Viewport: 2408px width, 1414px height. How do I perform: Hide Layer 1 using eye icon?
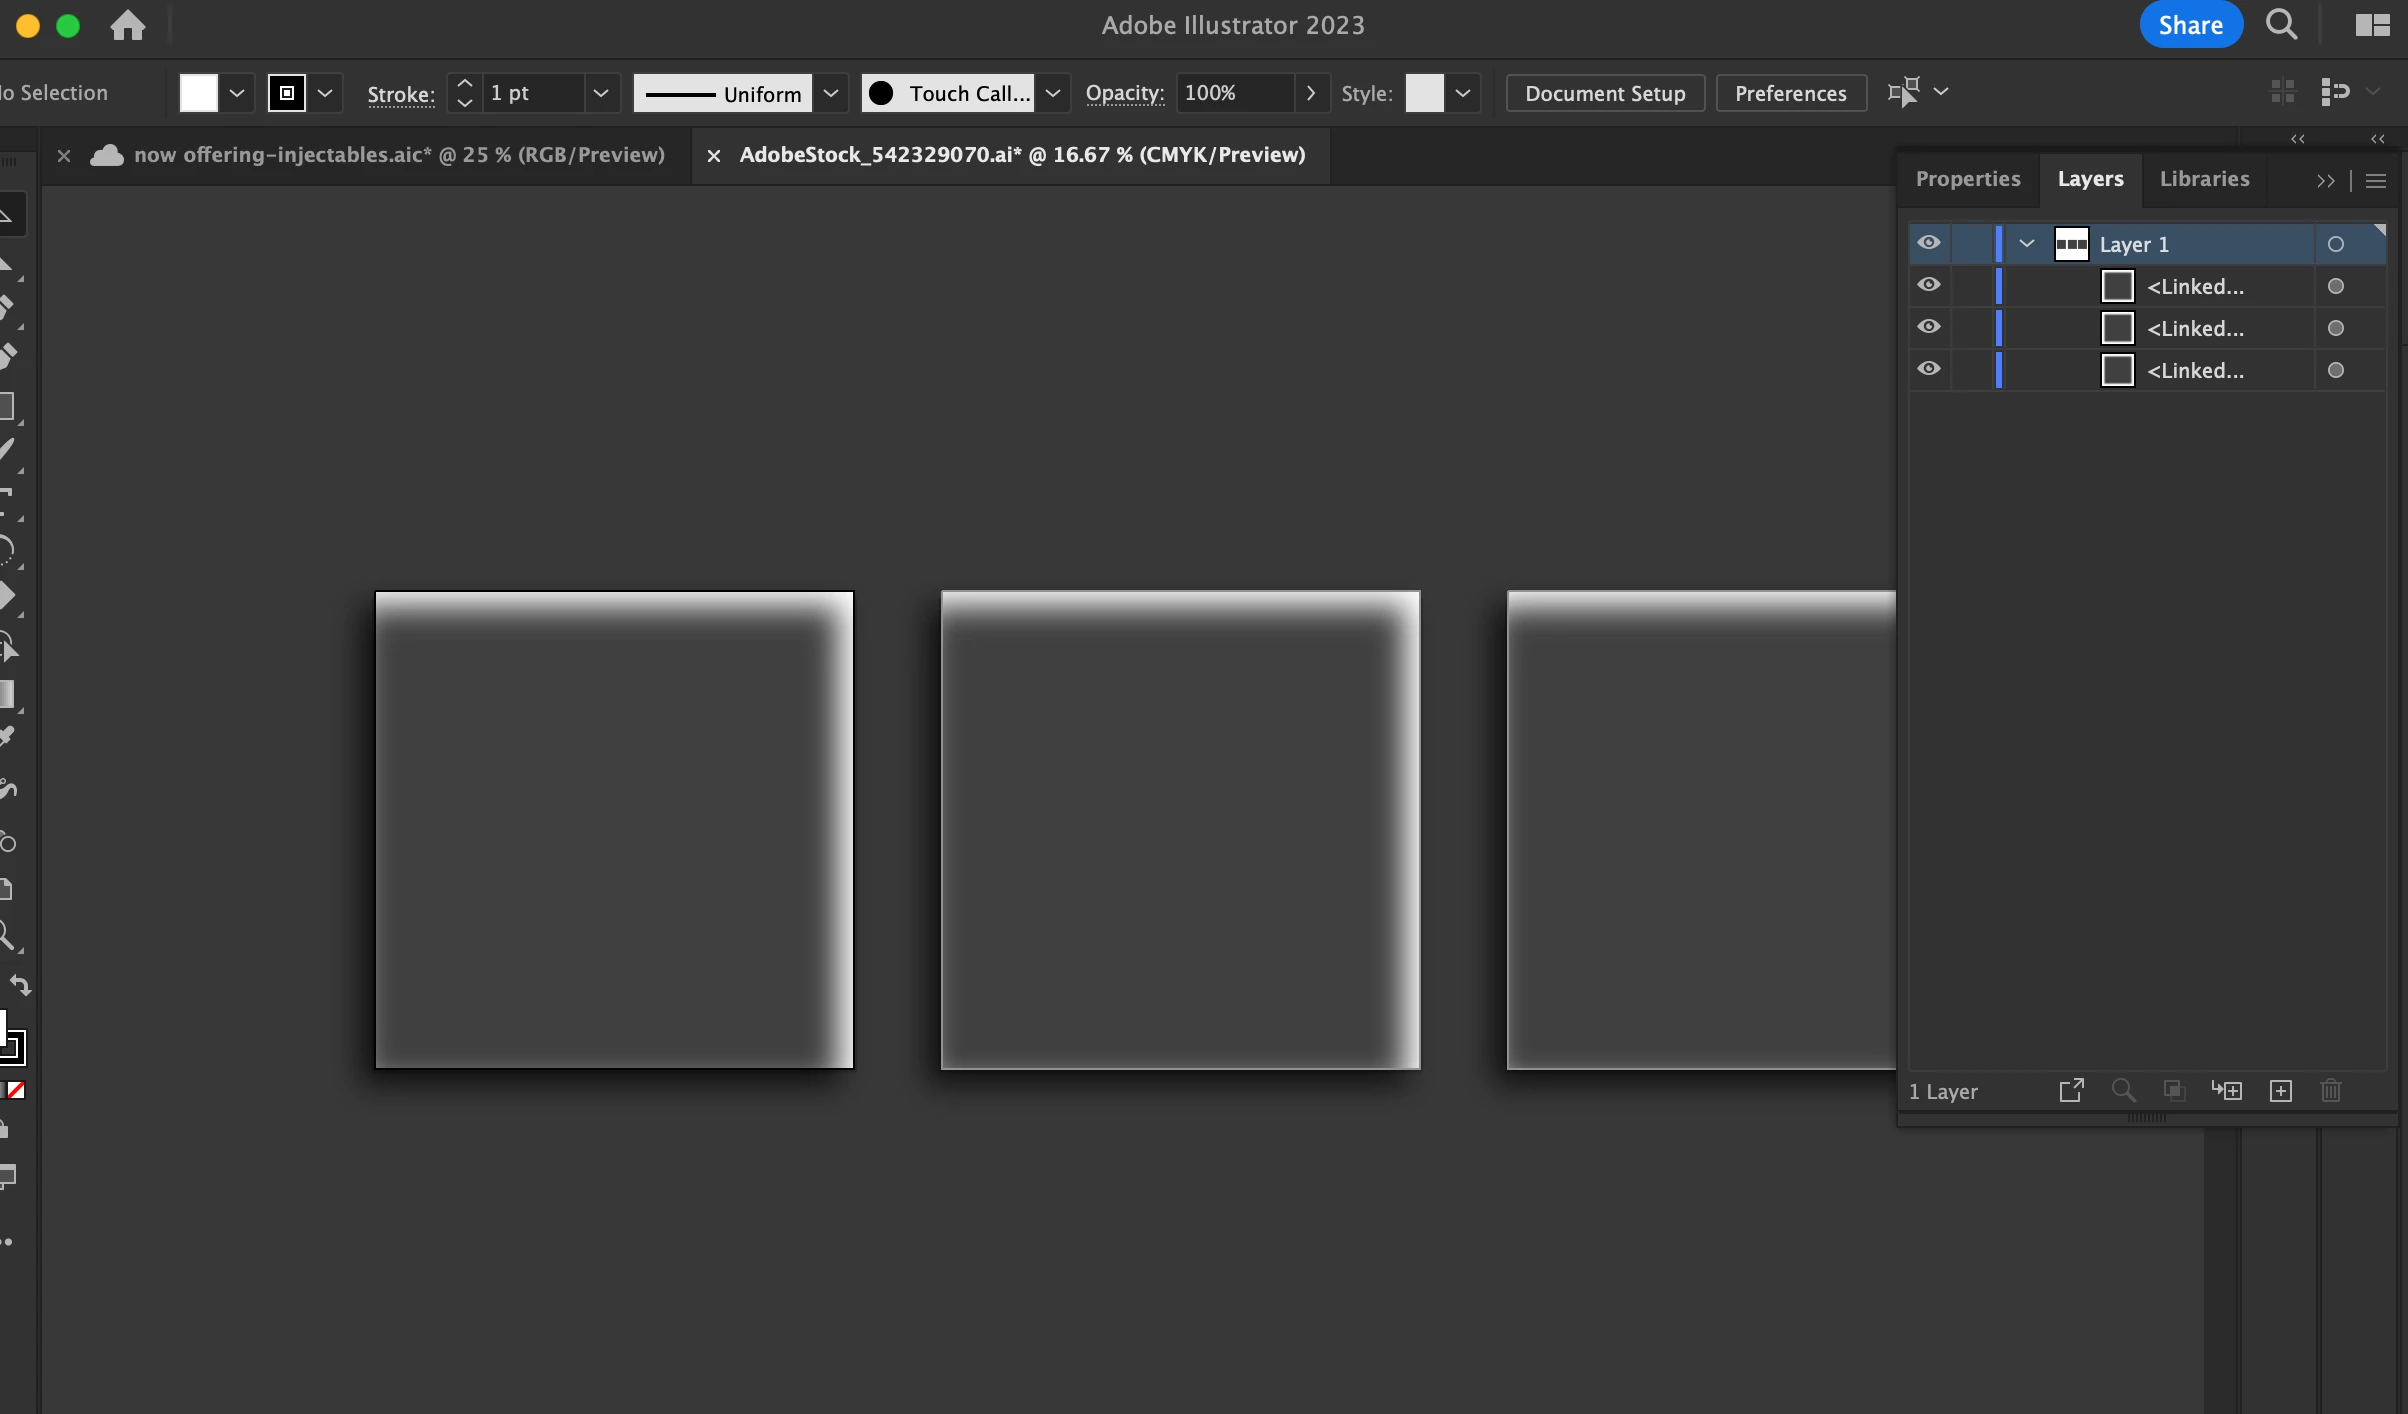tap(1929, 243)
